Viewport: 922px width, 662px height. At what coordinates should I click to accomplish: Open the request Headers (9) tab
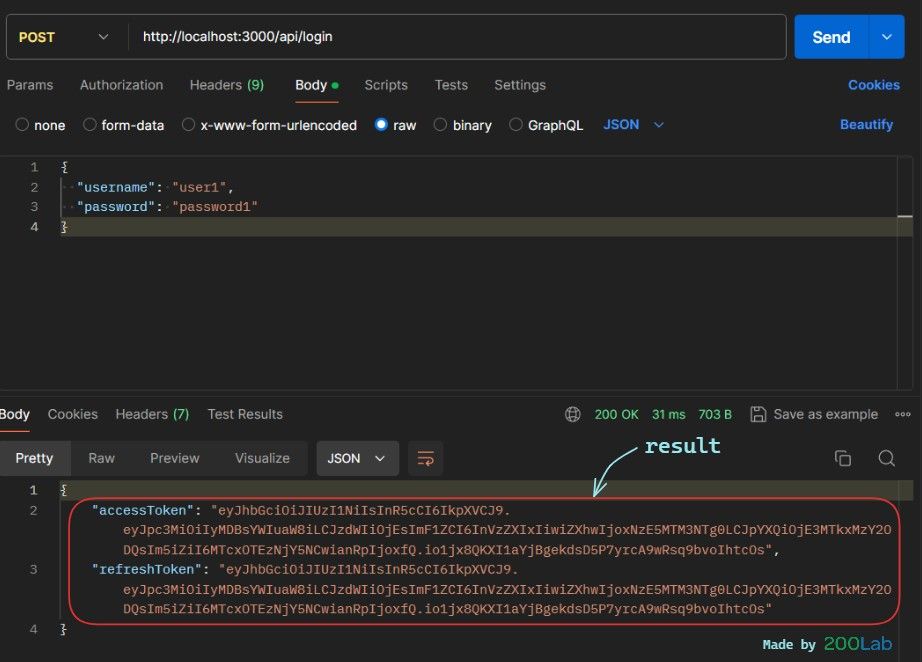coord(226,85)
